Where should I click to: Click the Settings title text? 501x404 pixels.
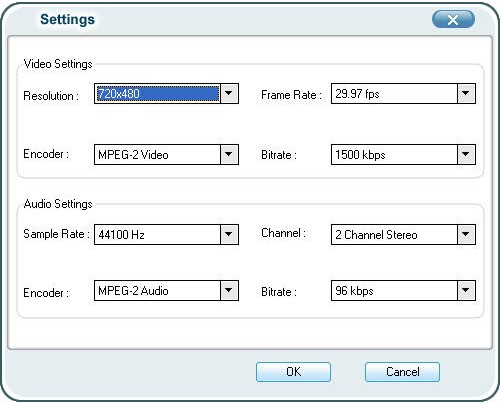pyautogui.click(x=67, y=19)
